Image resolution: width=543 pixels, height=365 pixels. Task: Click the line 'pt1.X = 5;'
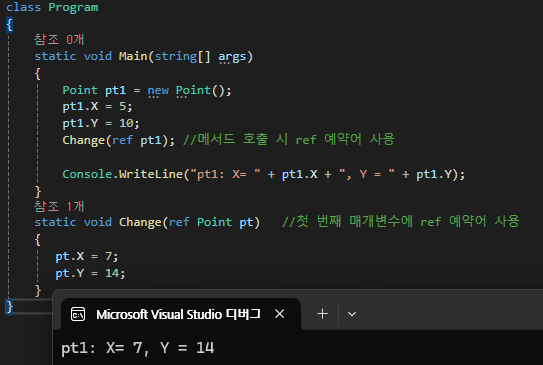click(97, 106)
